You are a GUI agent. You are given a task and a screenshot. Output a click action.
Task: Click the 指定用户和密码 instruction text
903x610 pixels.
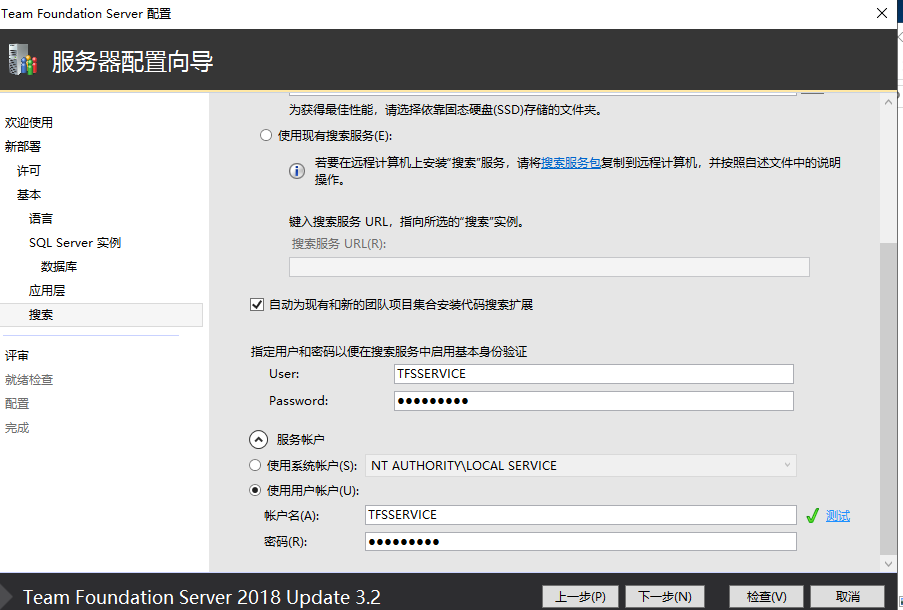tap(389, 351)
